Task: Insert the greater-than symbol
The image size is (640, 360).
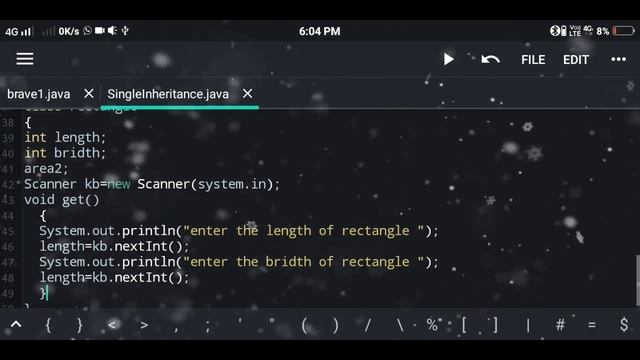Action: (x=144, y=325)
